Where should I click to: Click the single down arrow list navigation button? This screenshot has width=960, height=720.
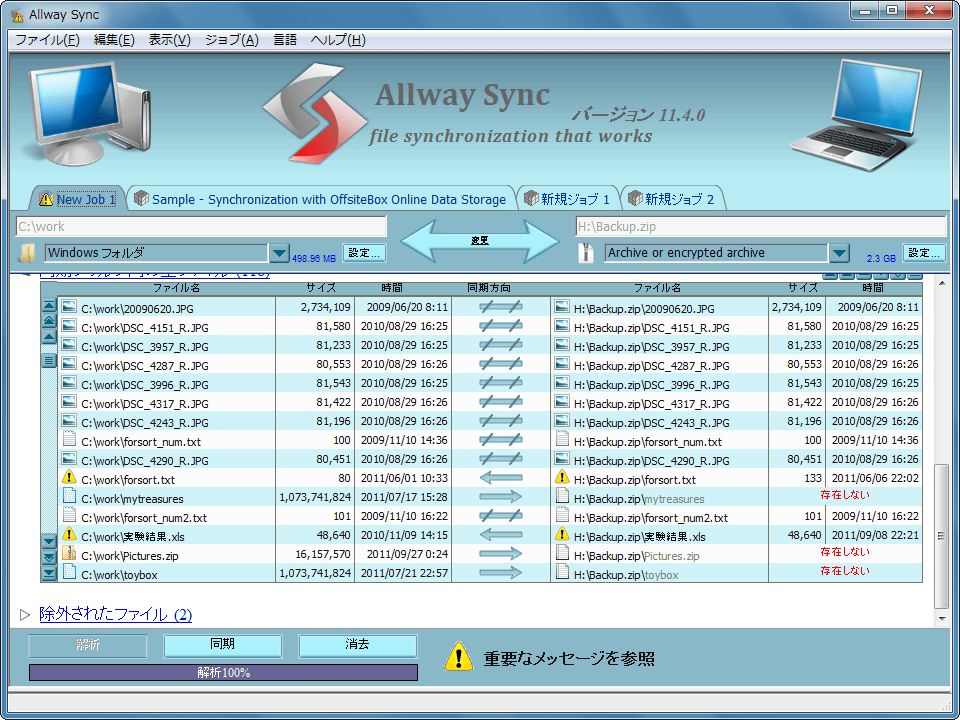(x=49, y=542)
